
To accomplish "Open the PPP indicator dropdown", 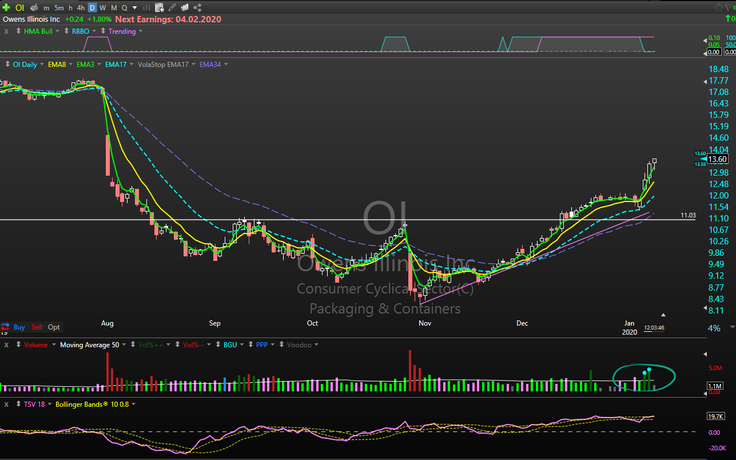I will pyautogui.click(x=273, y=345).
